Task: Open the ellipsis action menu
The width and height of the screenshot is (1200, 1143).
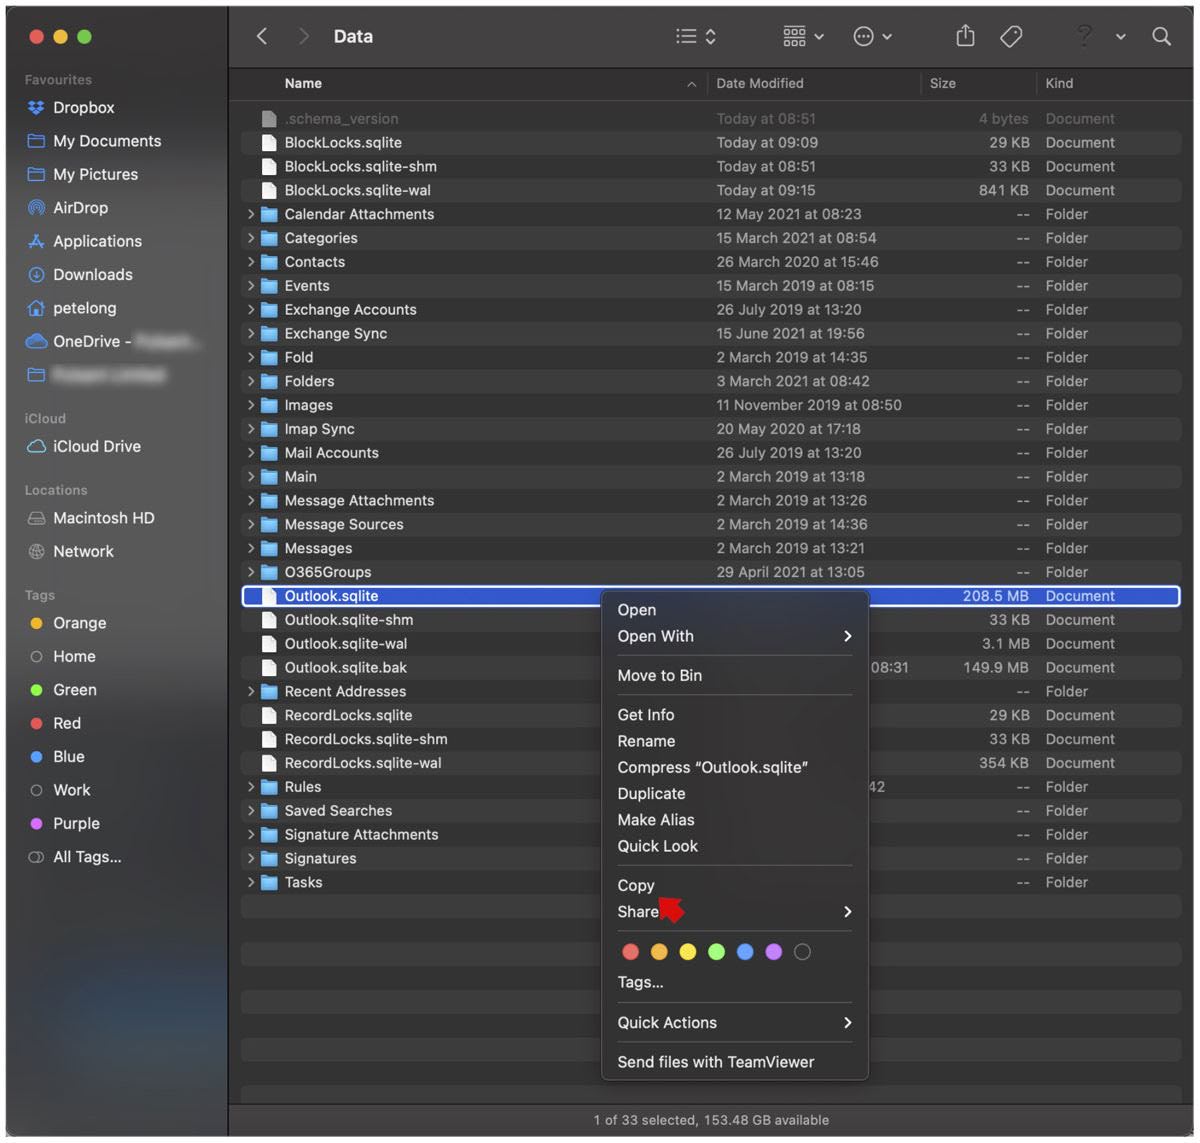Action: point(872,37)
